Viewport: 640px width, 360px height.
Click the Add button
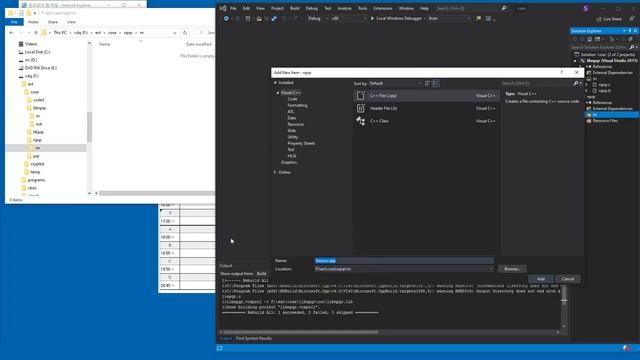pos(541,279)
